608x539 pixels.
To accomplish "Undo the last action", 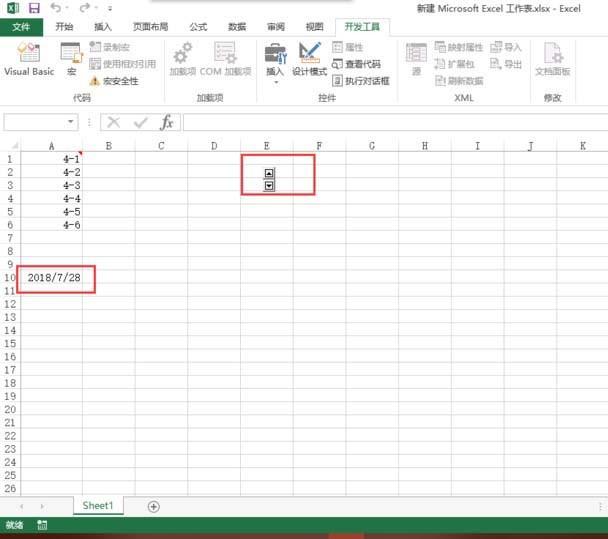I will pos(56,7).
